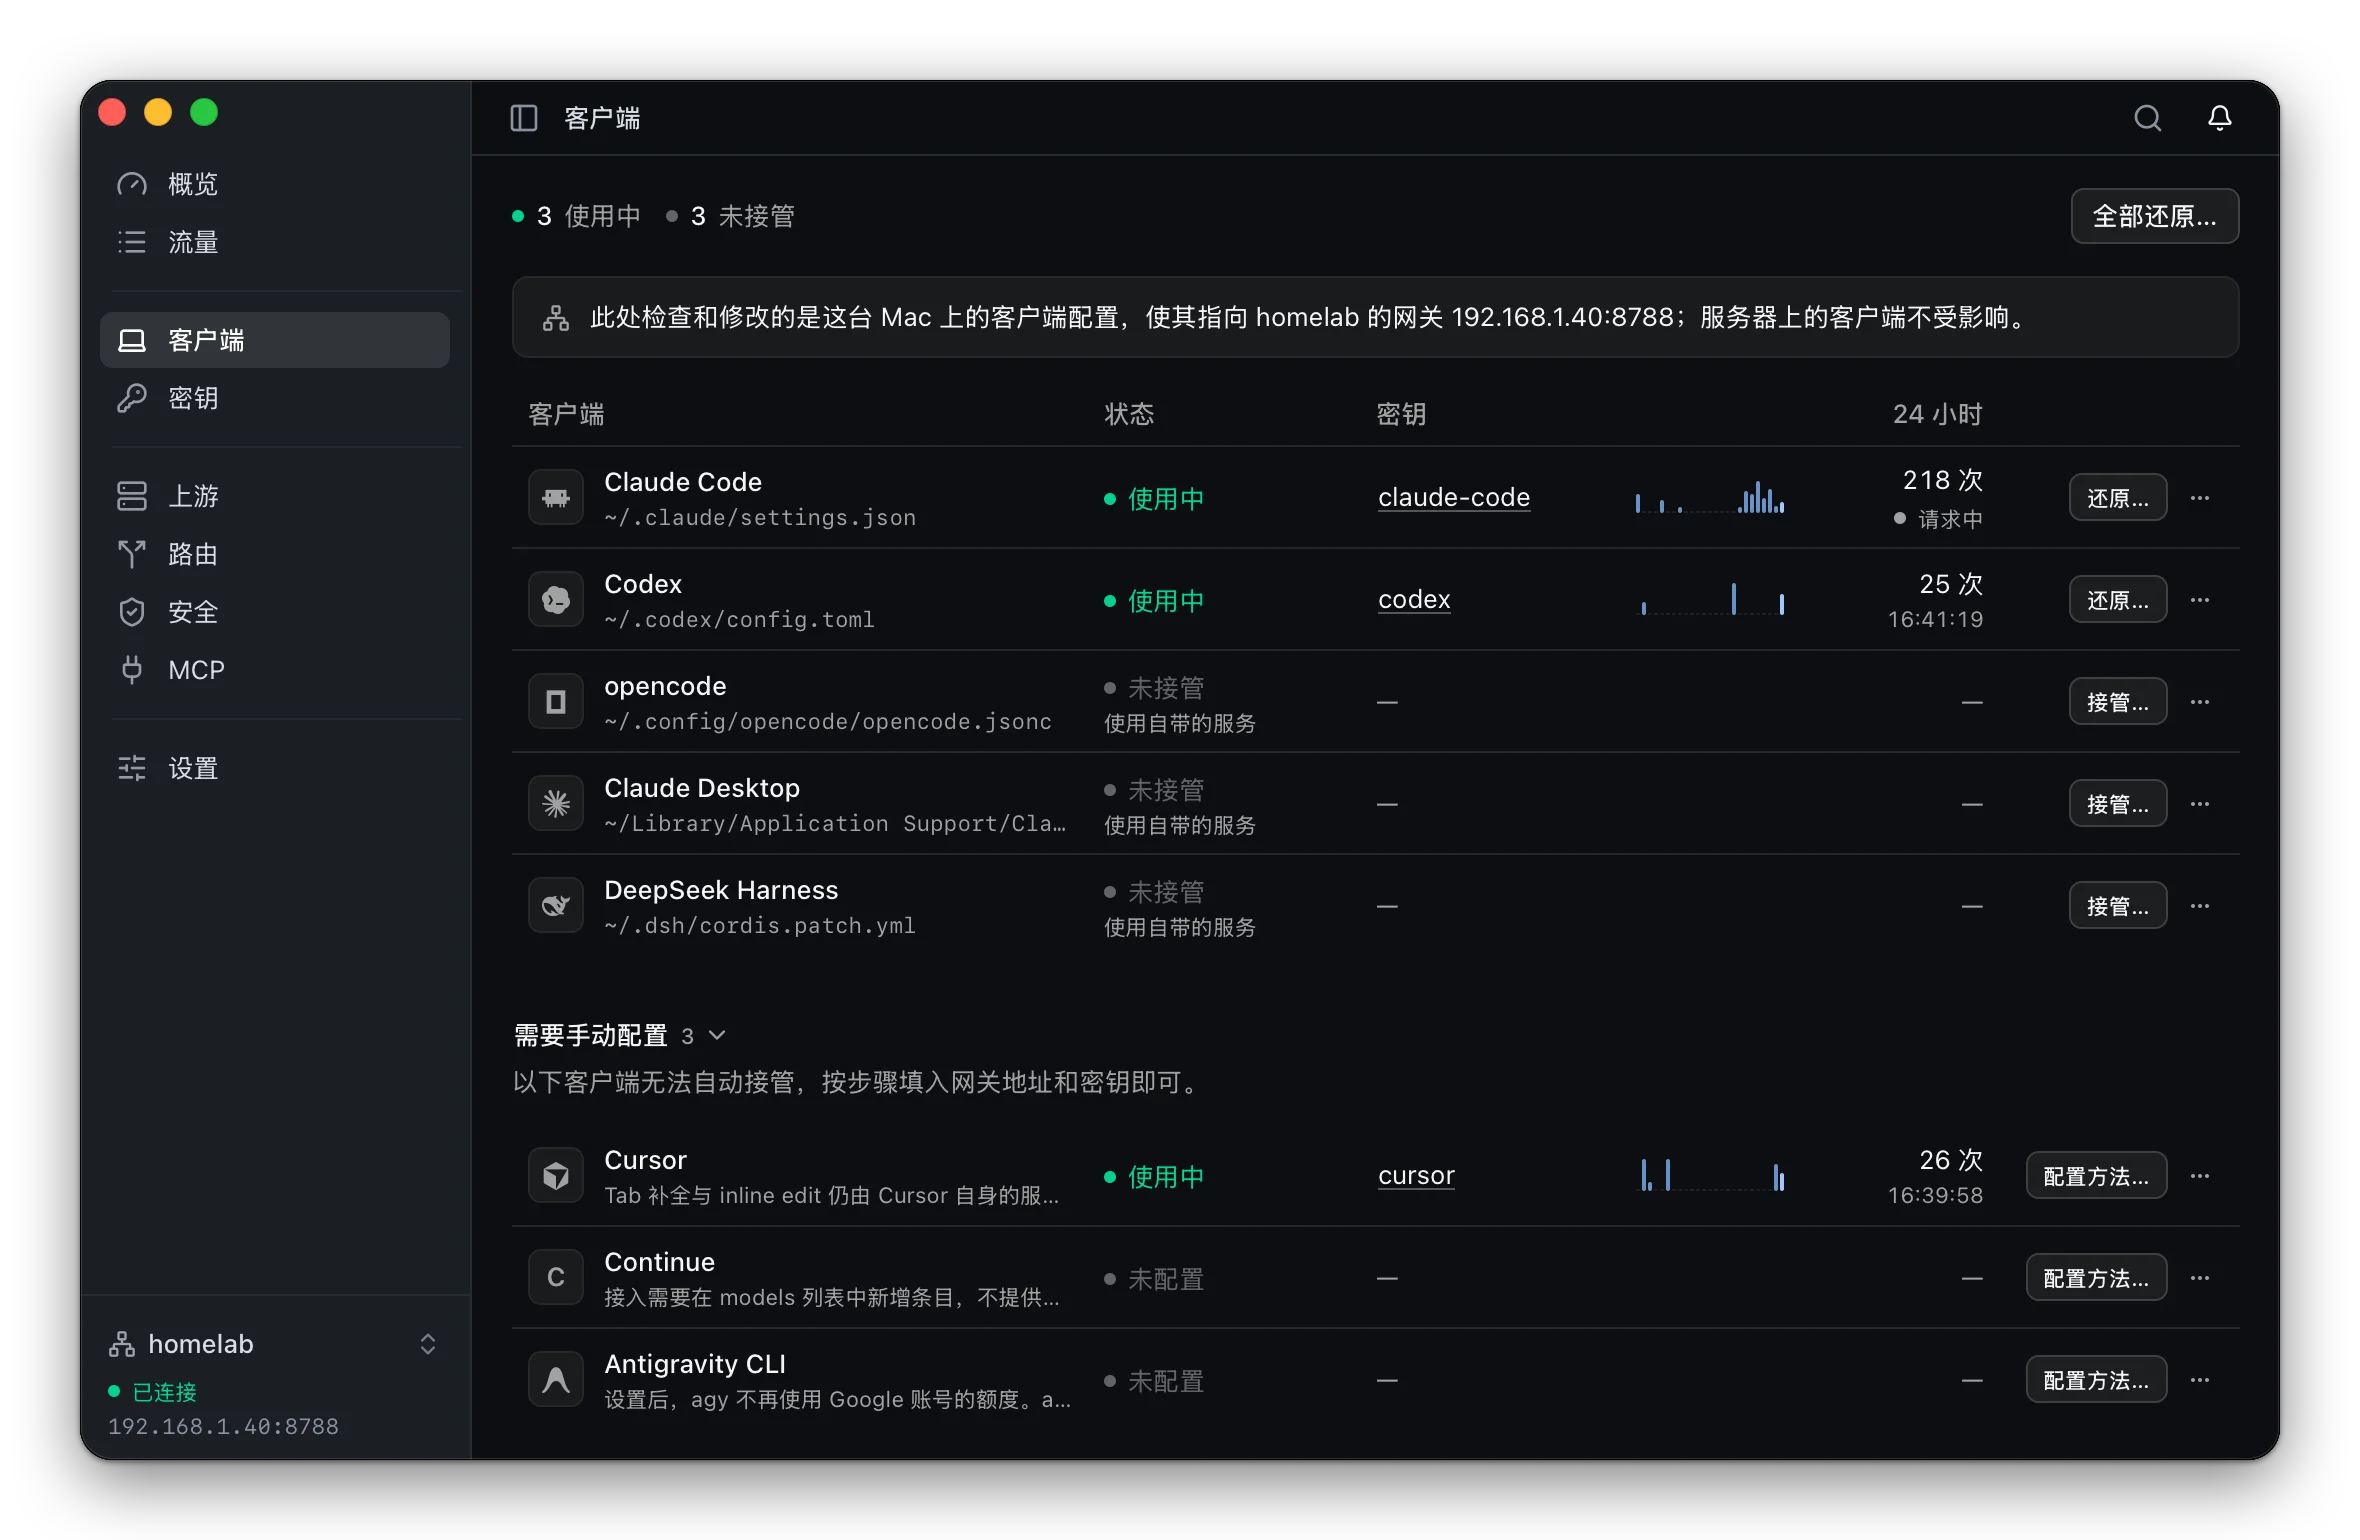Viewport: 2360px width, 1540px height.
Task: Open 路由 in the sidebar
Action: click(x=275, y=554)
